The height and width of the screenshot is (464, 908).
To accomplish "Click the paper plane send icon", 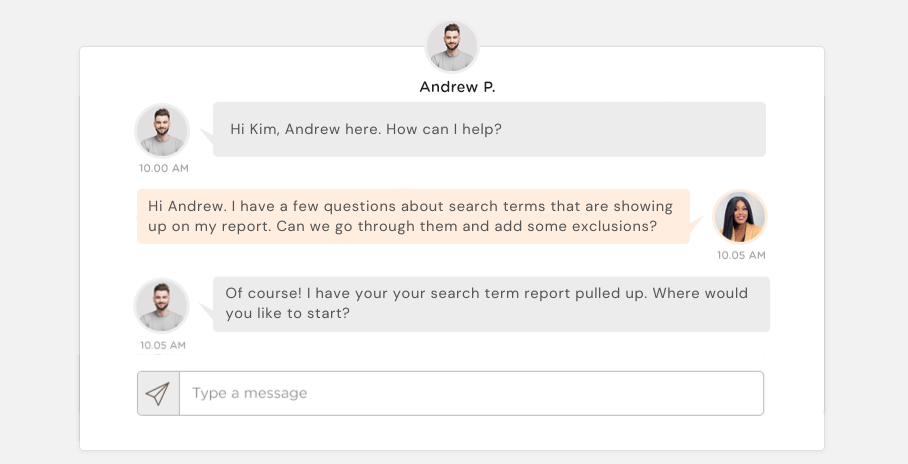I will (x=157, y=393).
